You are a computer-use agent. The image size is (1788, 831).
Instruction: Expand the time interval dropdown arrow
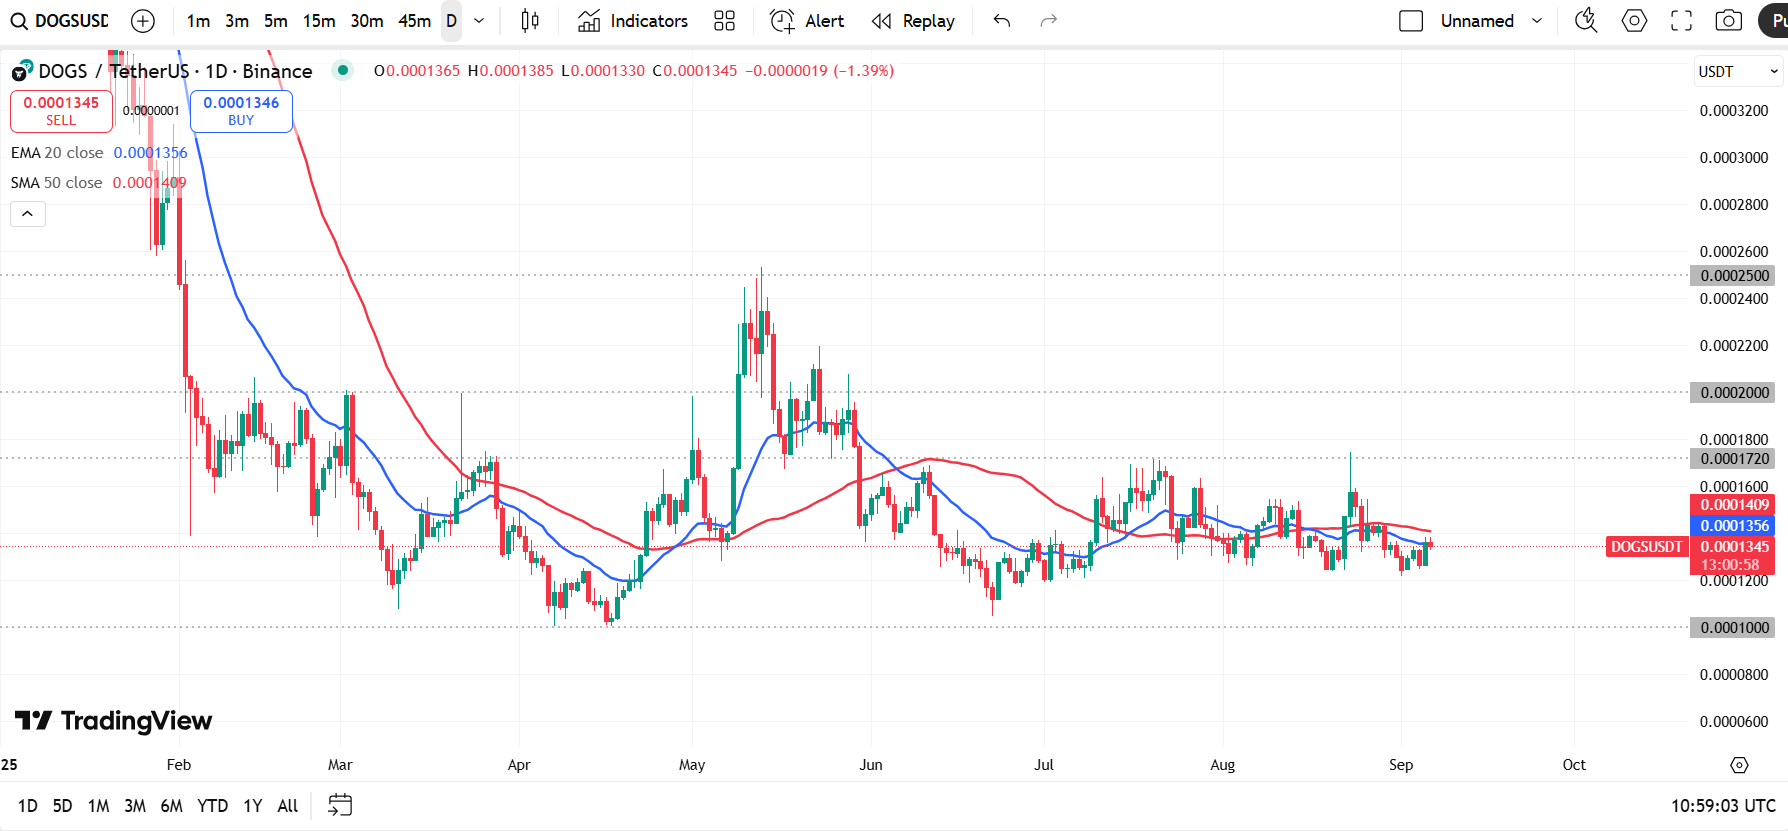[479, 21]
